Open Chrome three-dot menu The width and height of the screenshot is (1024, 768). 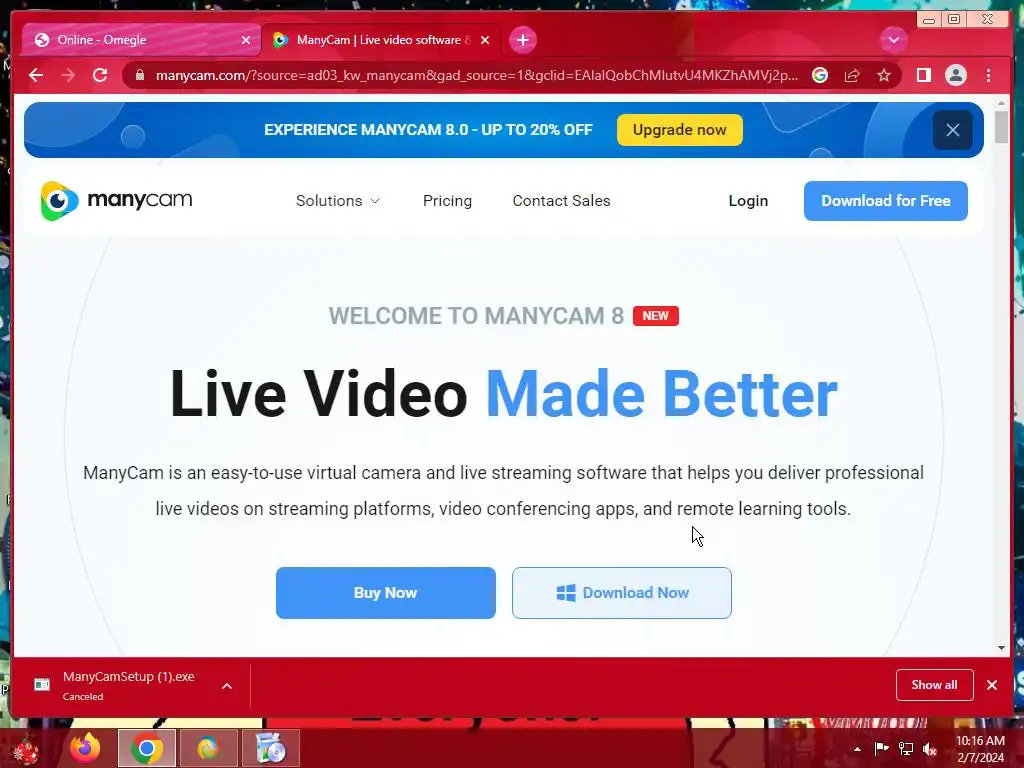pos(988,75)
